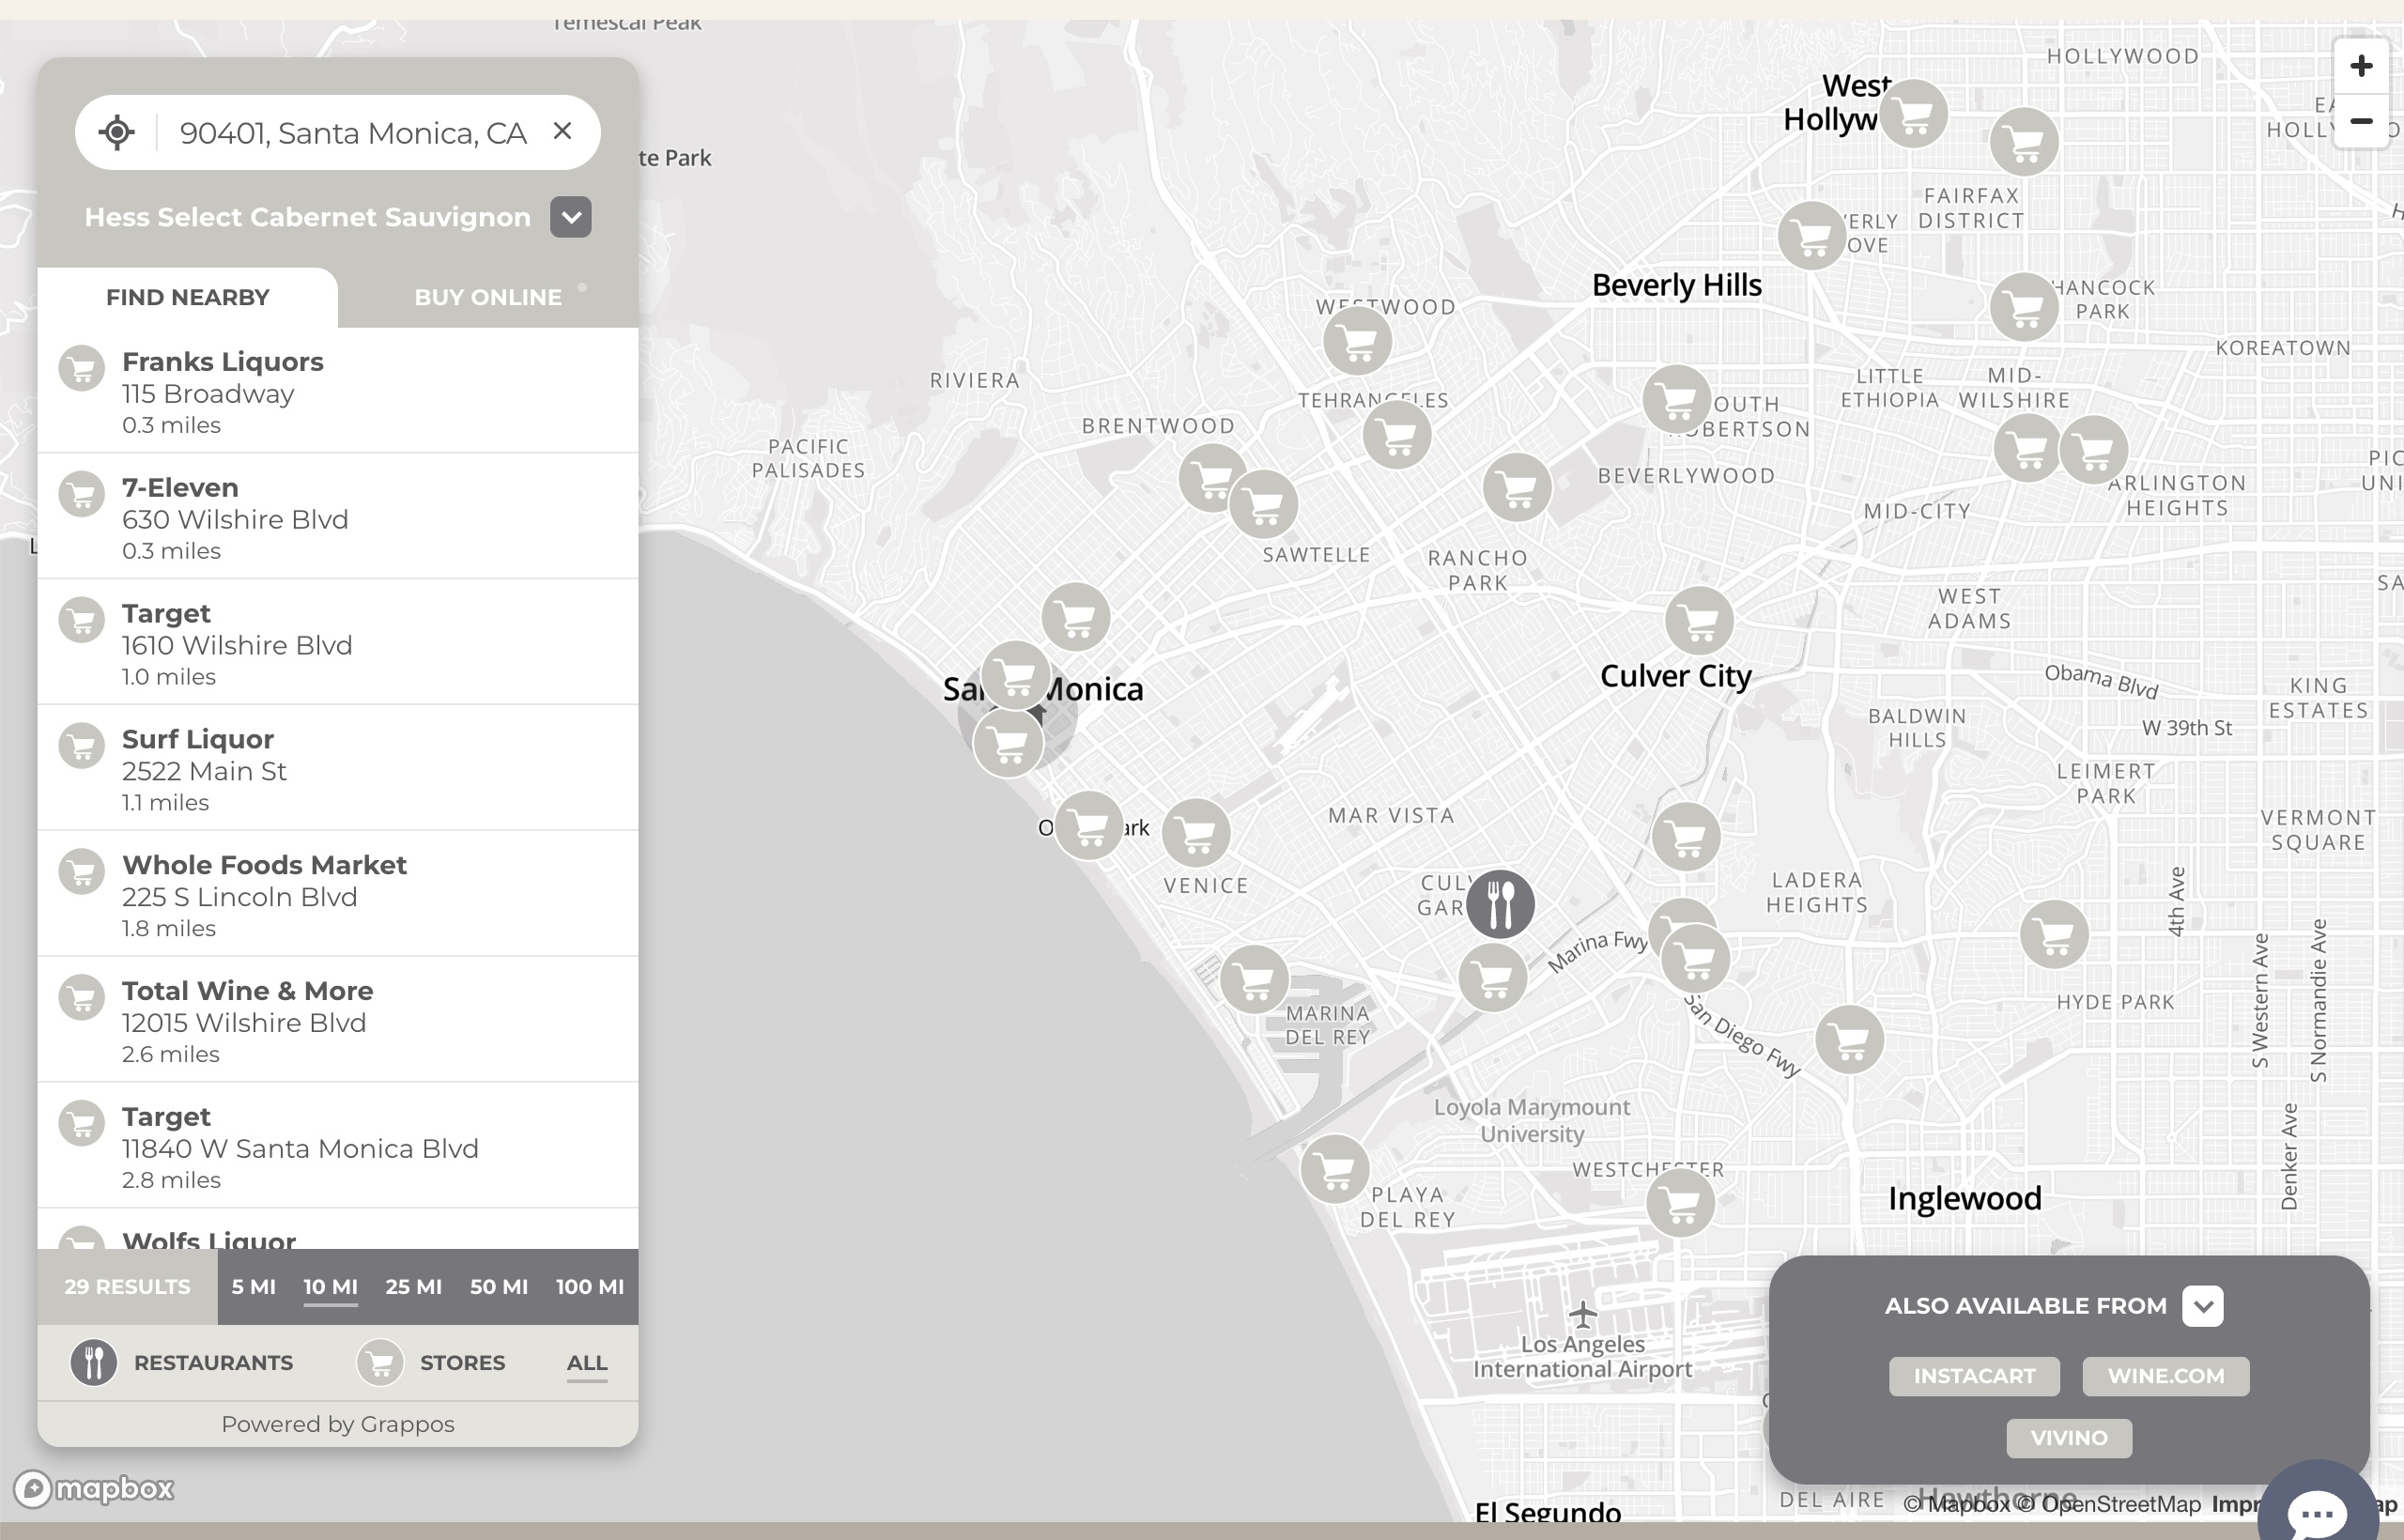Collapse the Also Available From panel
Image resolution: width=2404 pixels, height=1540 pixels.
(x=2202, y=1306)
